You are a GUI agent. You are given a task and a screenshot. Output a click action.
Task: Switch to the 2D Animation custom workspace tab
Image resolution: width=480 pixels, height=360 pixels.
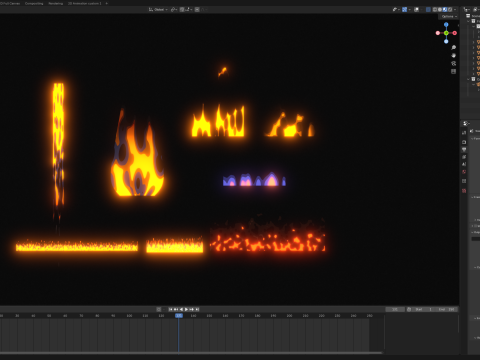click(84, 3)
